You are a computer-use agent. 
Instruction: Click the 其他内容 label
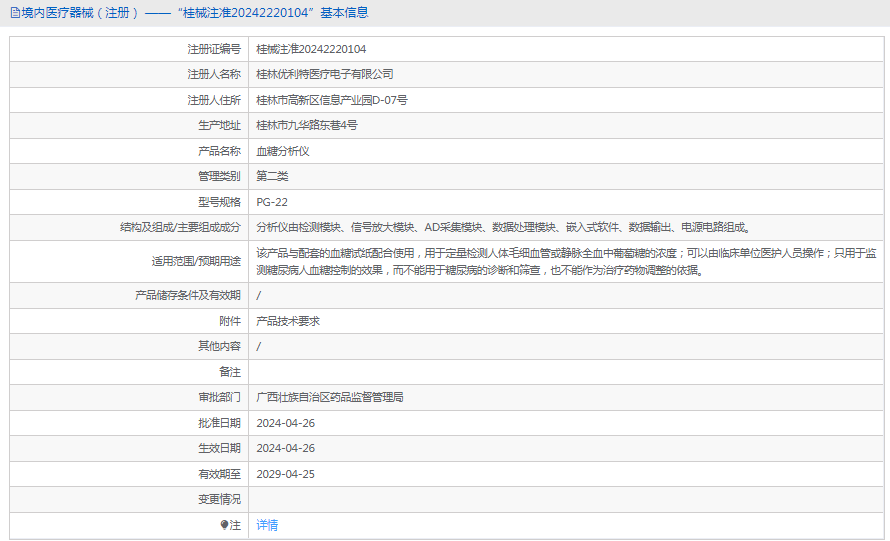point(219,346)
